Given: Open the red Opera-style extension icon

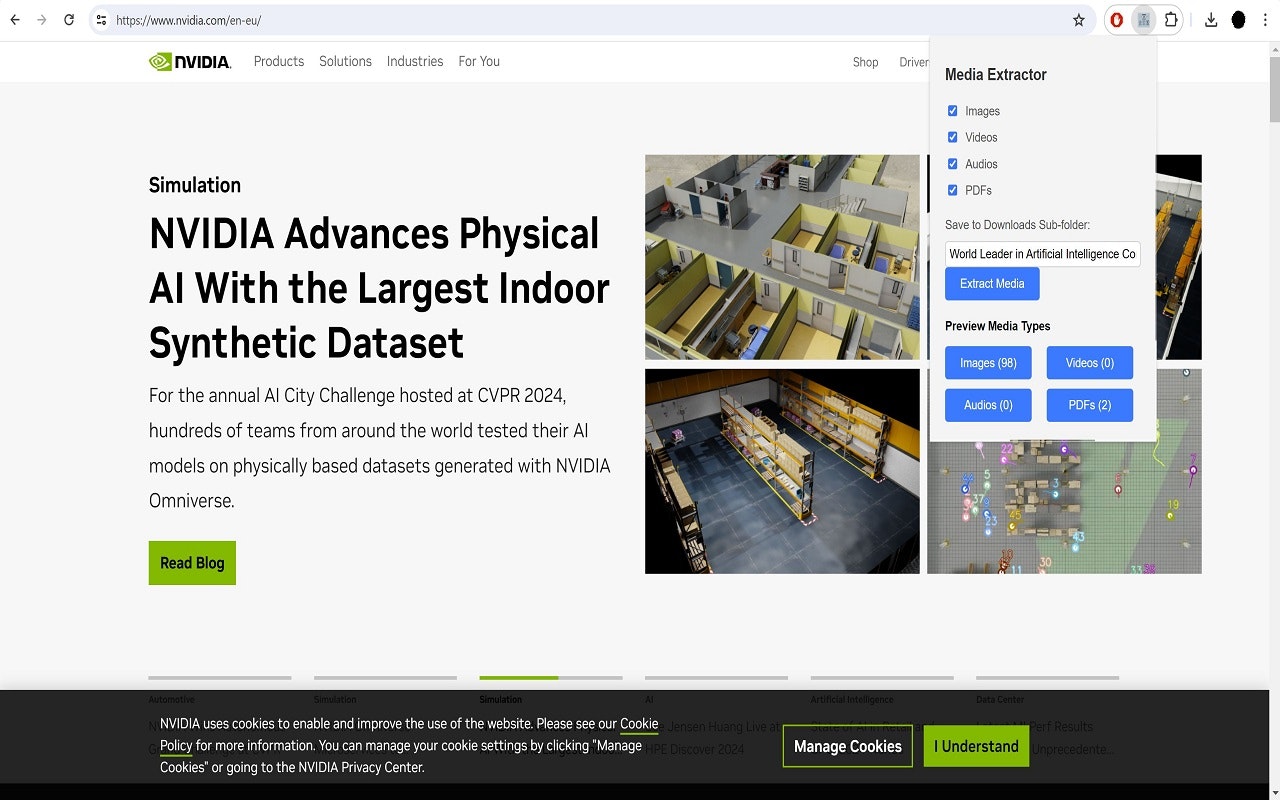Looking at the screenshot, I should tap(1117, 20).
